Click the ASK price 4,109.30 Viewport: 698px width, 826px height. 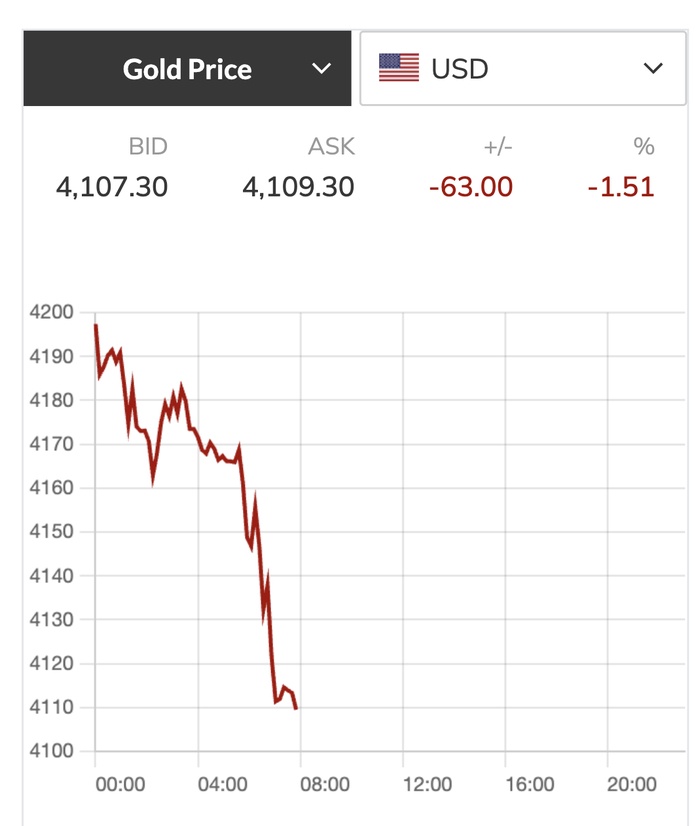click(298, 186)
